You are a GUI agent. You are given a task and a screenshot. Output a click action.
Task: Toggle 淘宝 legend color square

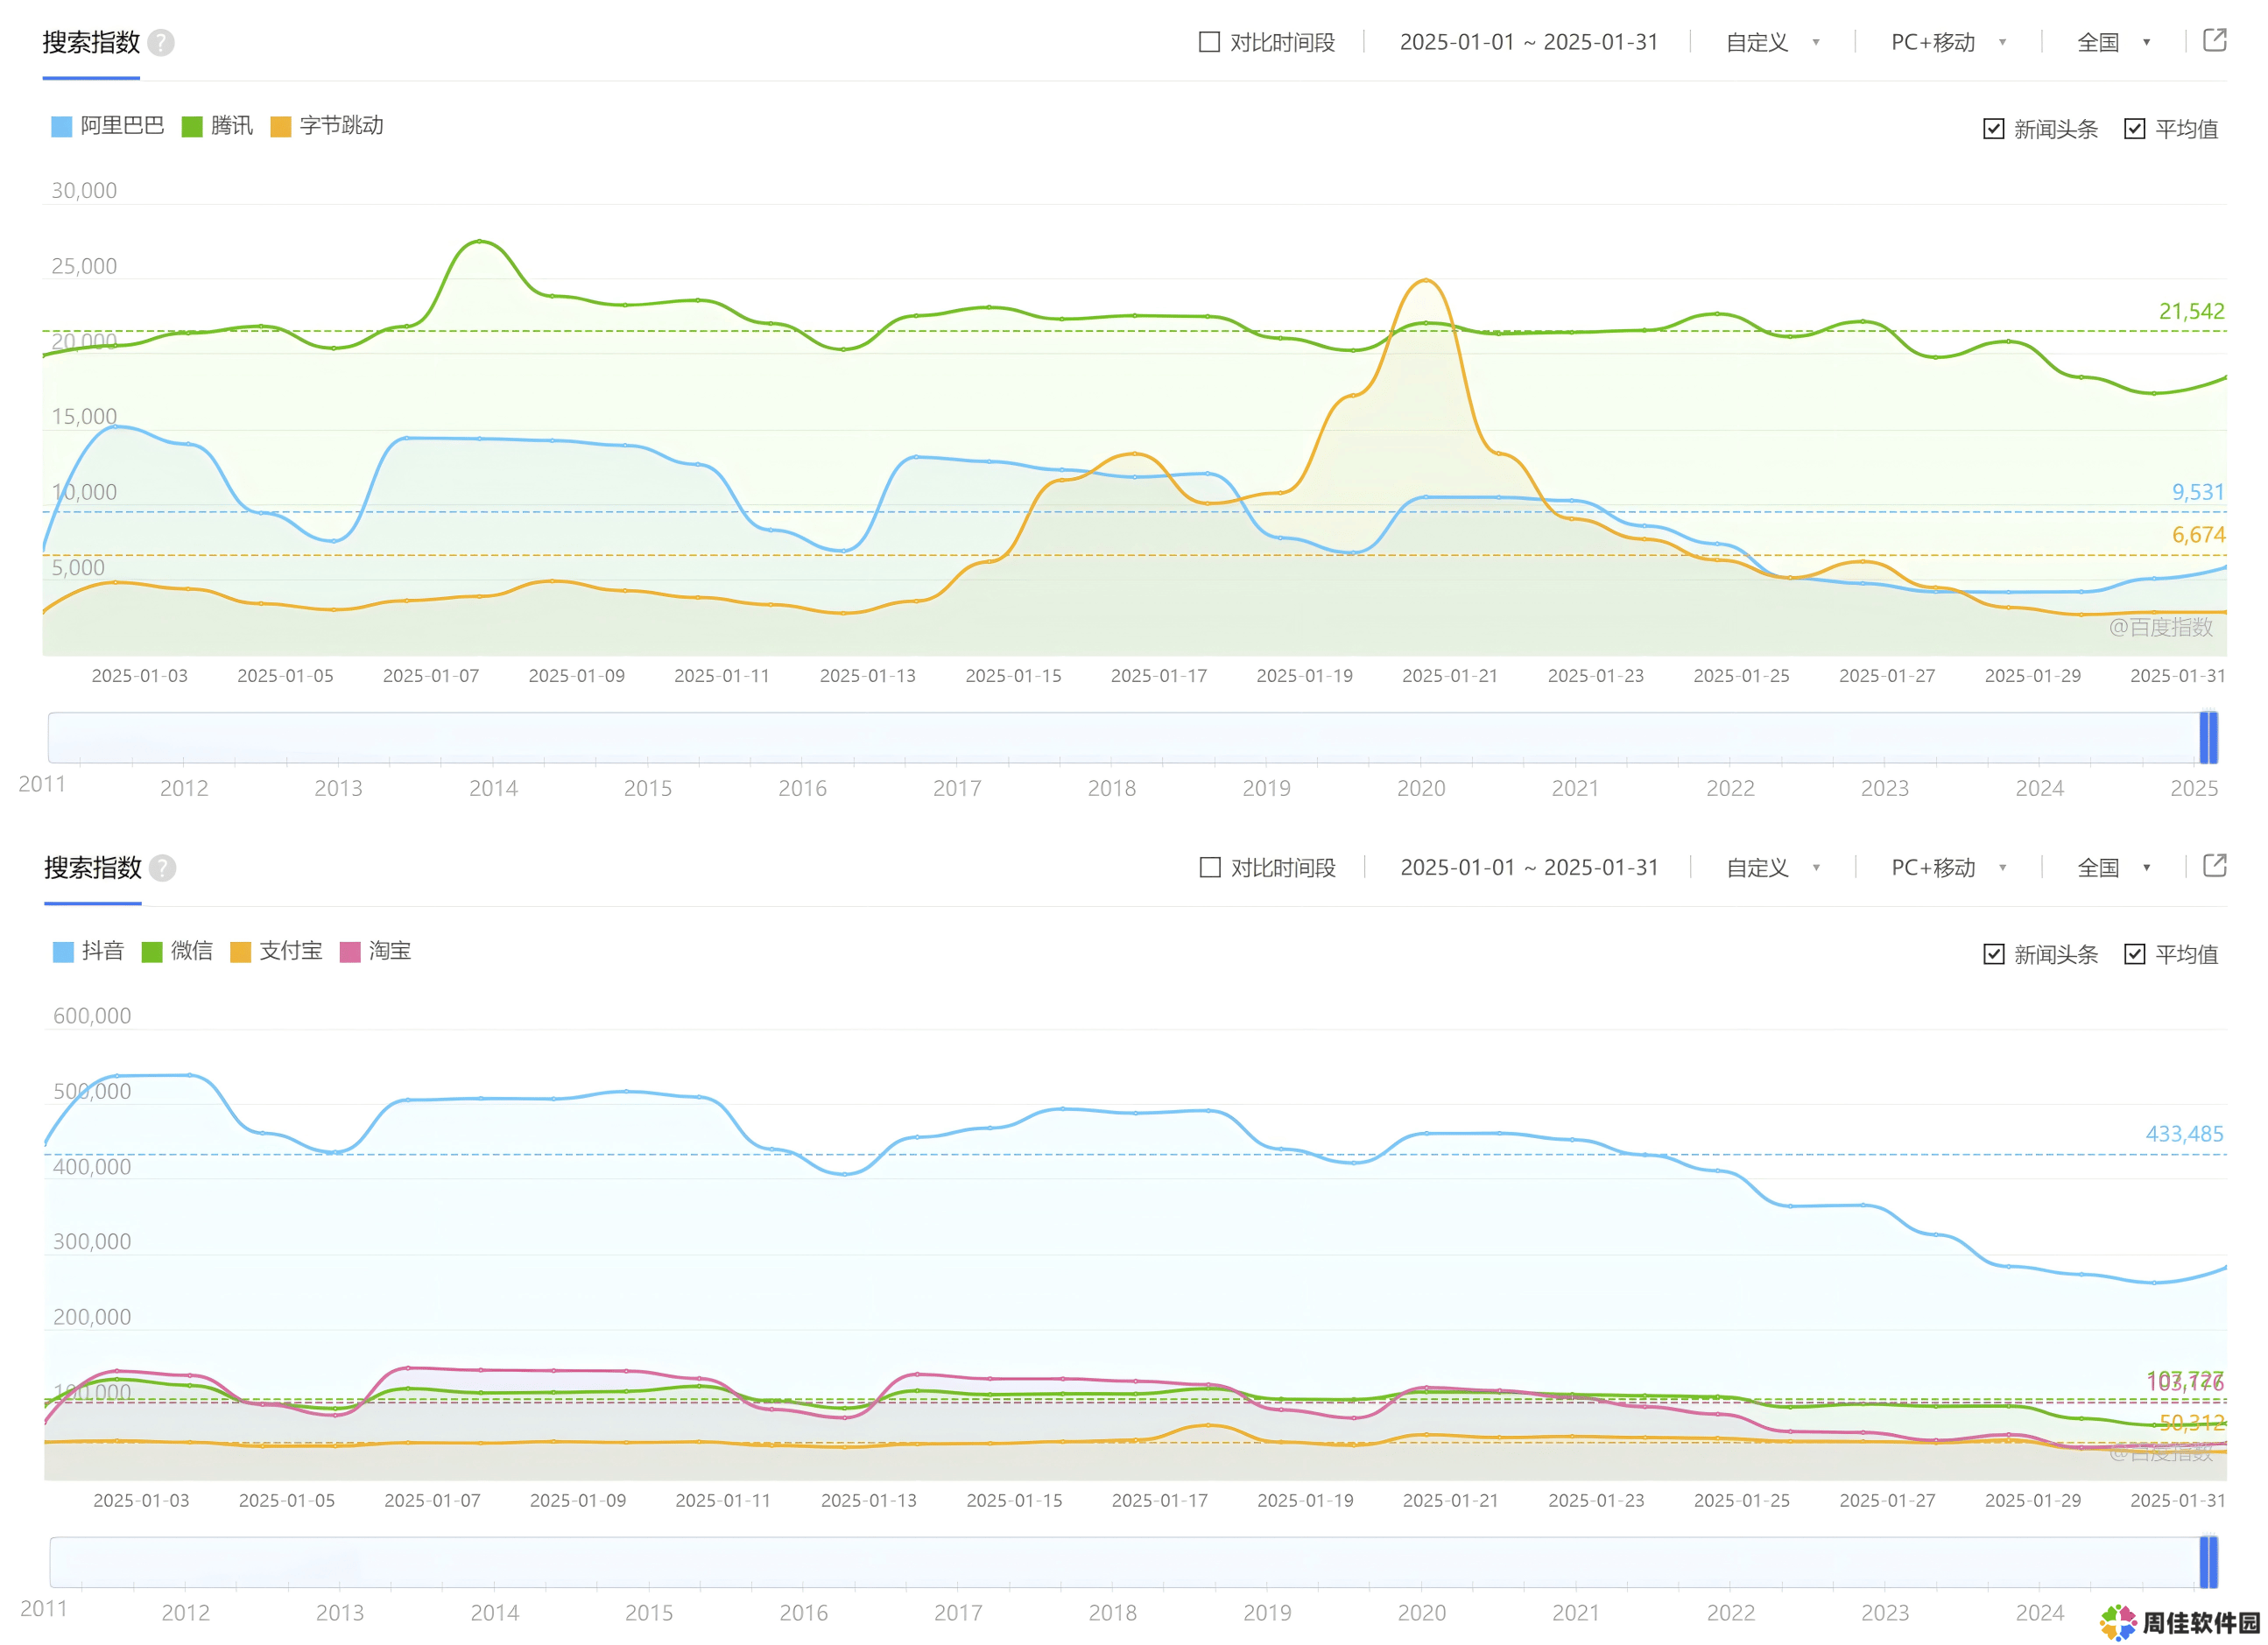350,952
